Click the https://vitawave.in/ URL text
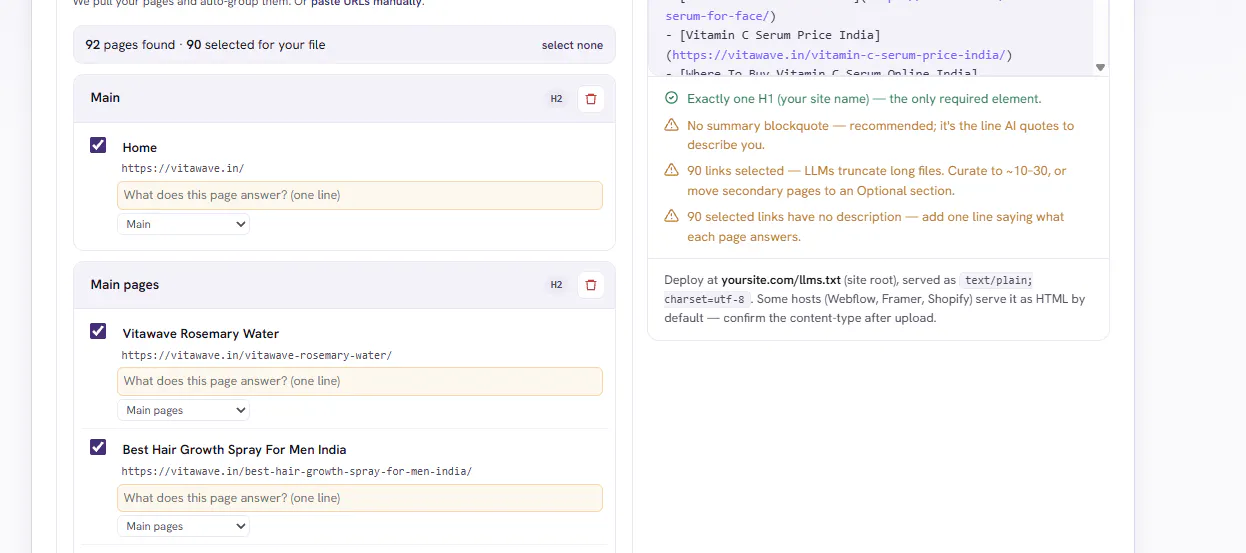 point(183,169)
